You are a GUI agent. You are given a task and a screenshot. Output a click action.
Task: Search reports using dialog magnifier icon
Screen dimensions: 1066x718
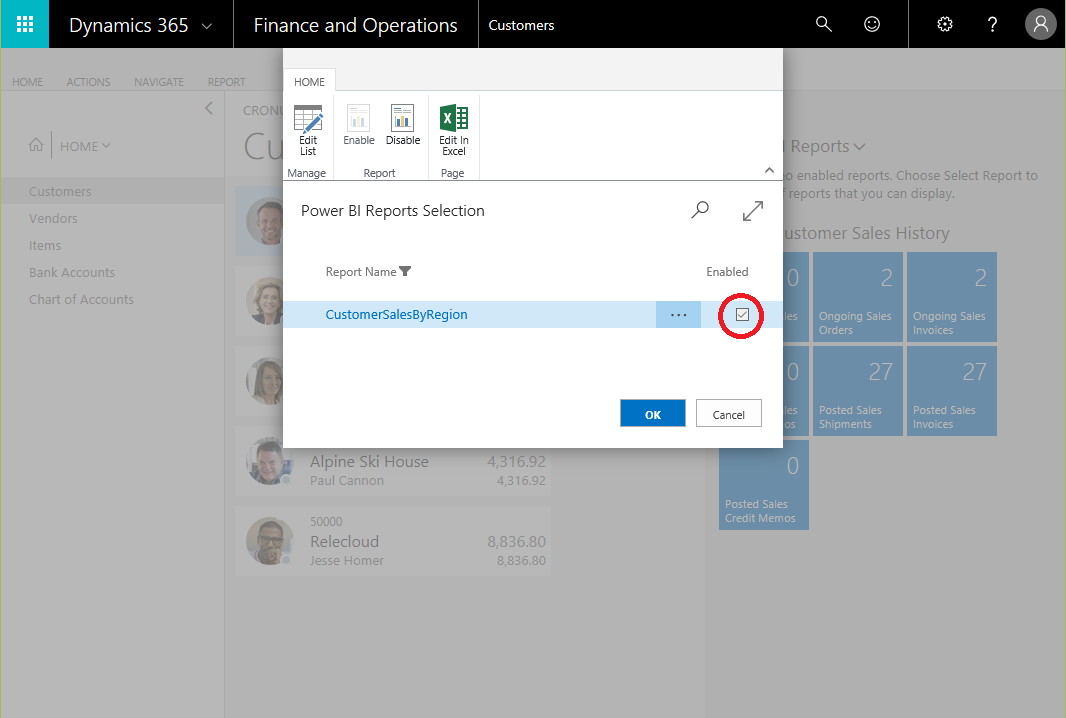[x=700, y=210]
